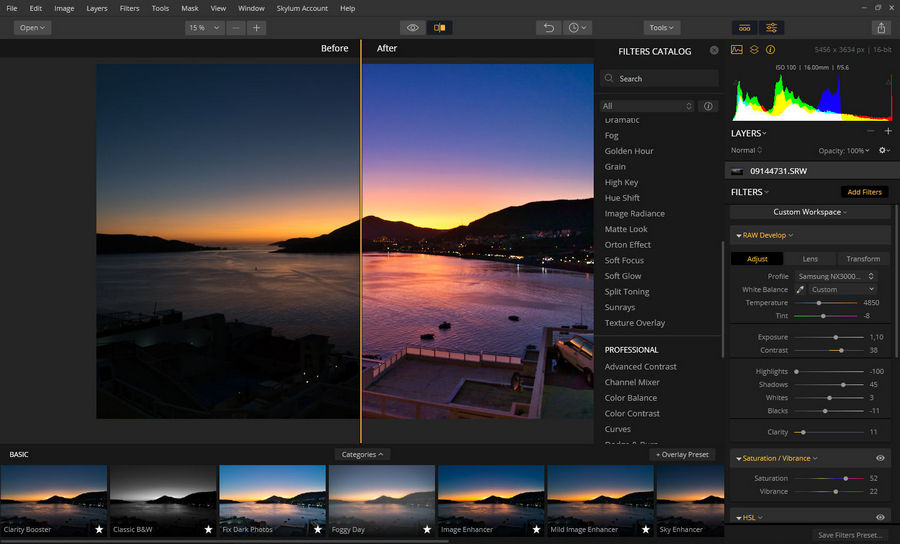Open the LAYERS panel header dropdown
The image size is (900, 544).
coord(748,133)
